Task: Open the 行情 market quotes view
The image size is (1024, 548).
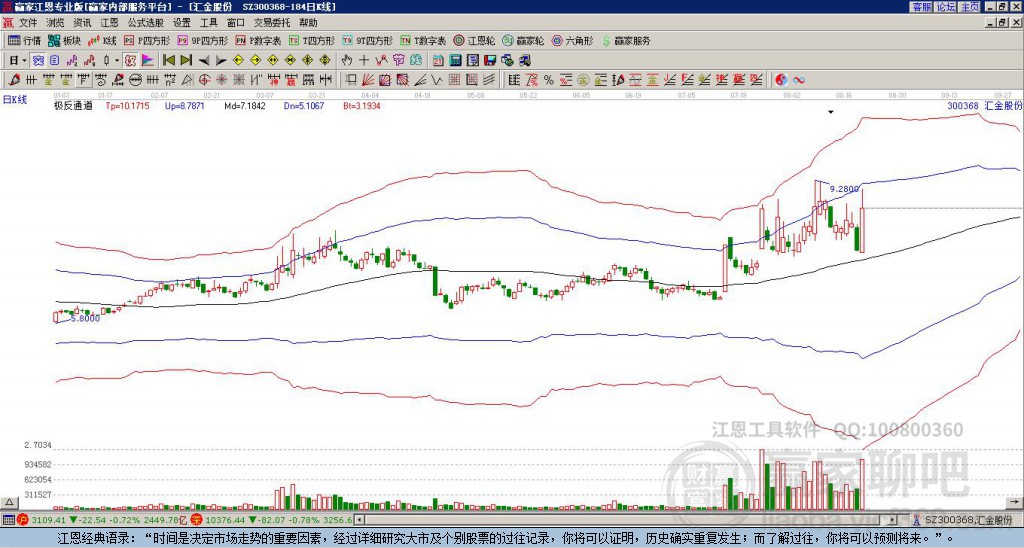Action: [x=24, y=40]
